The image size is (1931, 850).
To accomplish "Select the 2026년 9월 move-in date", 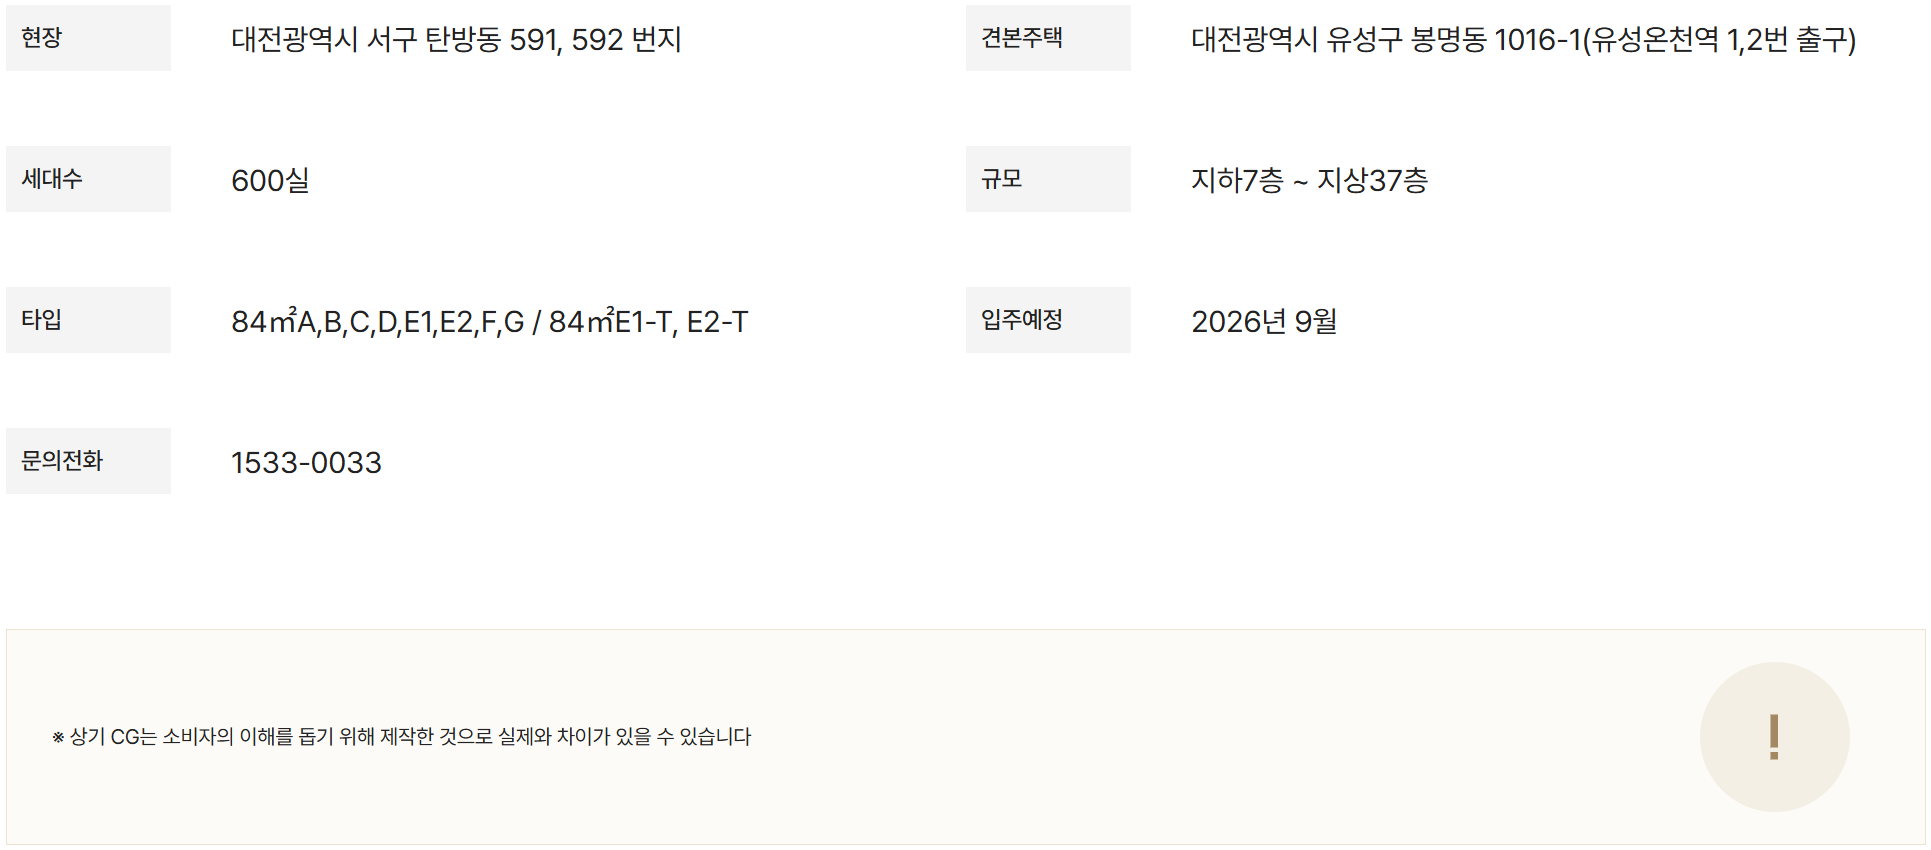I will click(1263, 322).
